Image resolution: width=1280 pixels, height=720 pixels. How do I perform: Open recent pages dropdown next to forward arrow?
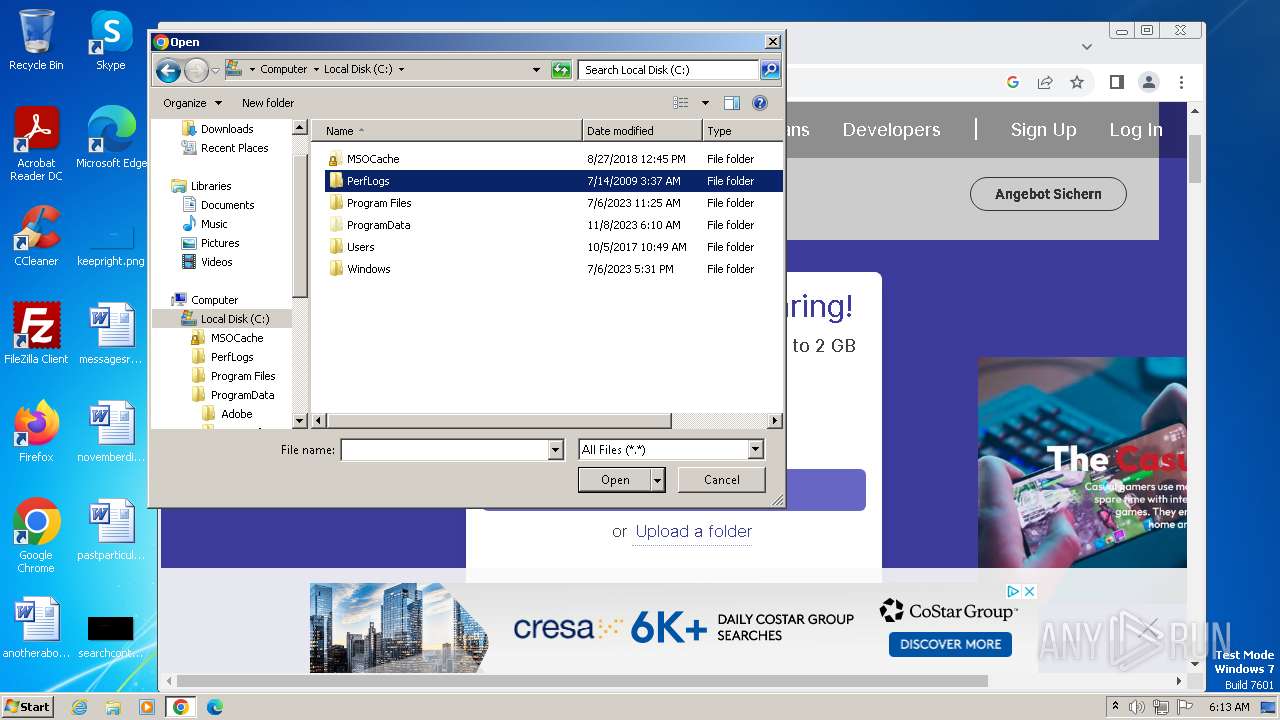click(215, 70)
